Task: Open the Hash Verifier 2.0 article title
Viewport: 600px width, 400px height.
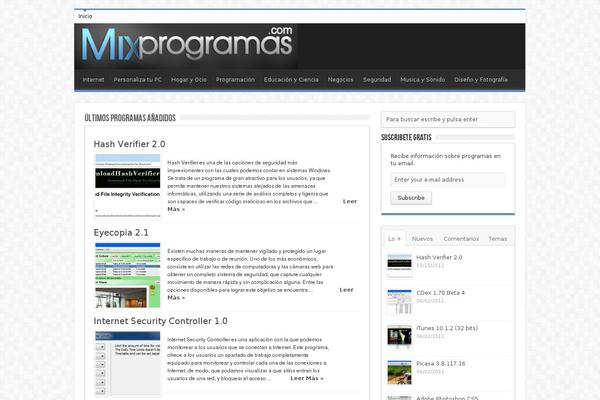Action: (x=129, y=144)
